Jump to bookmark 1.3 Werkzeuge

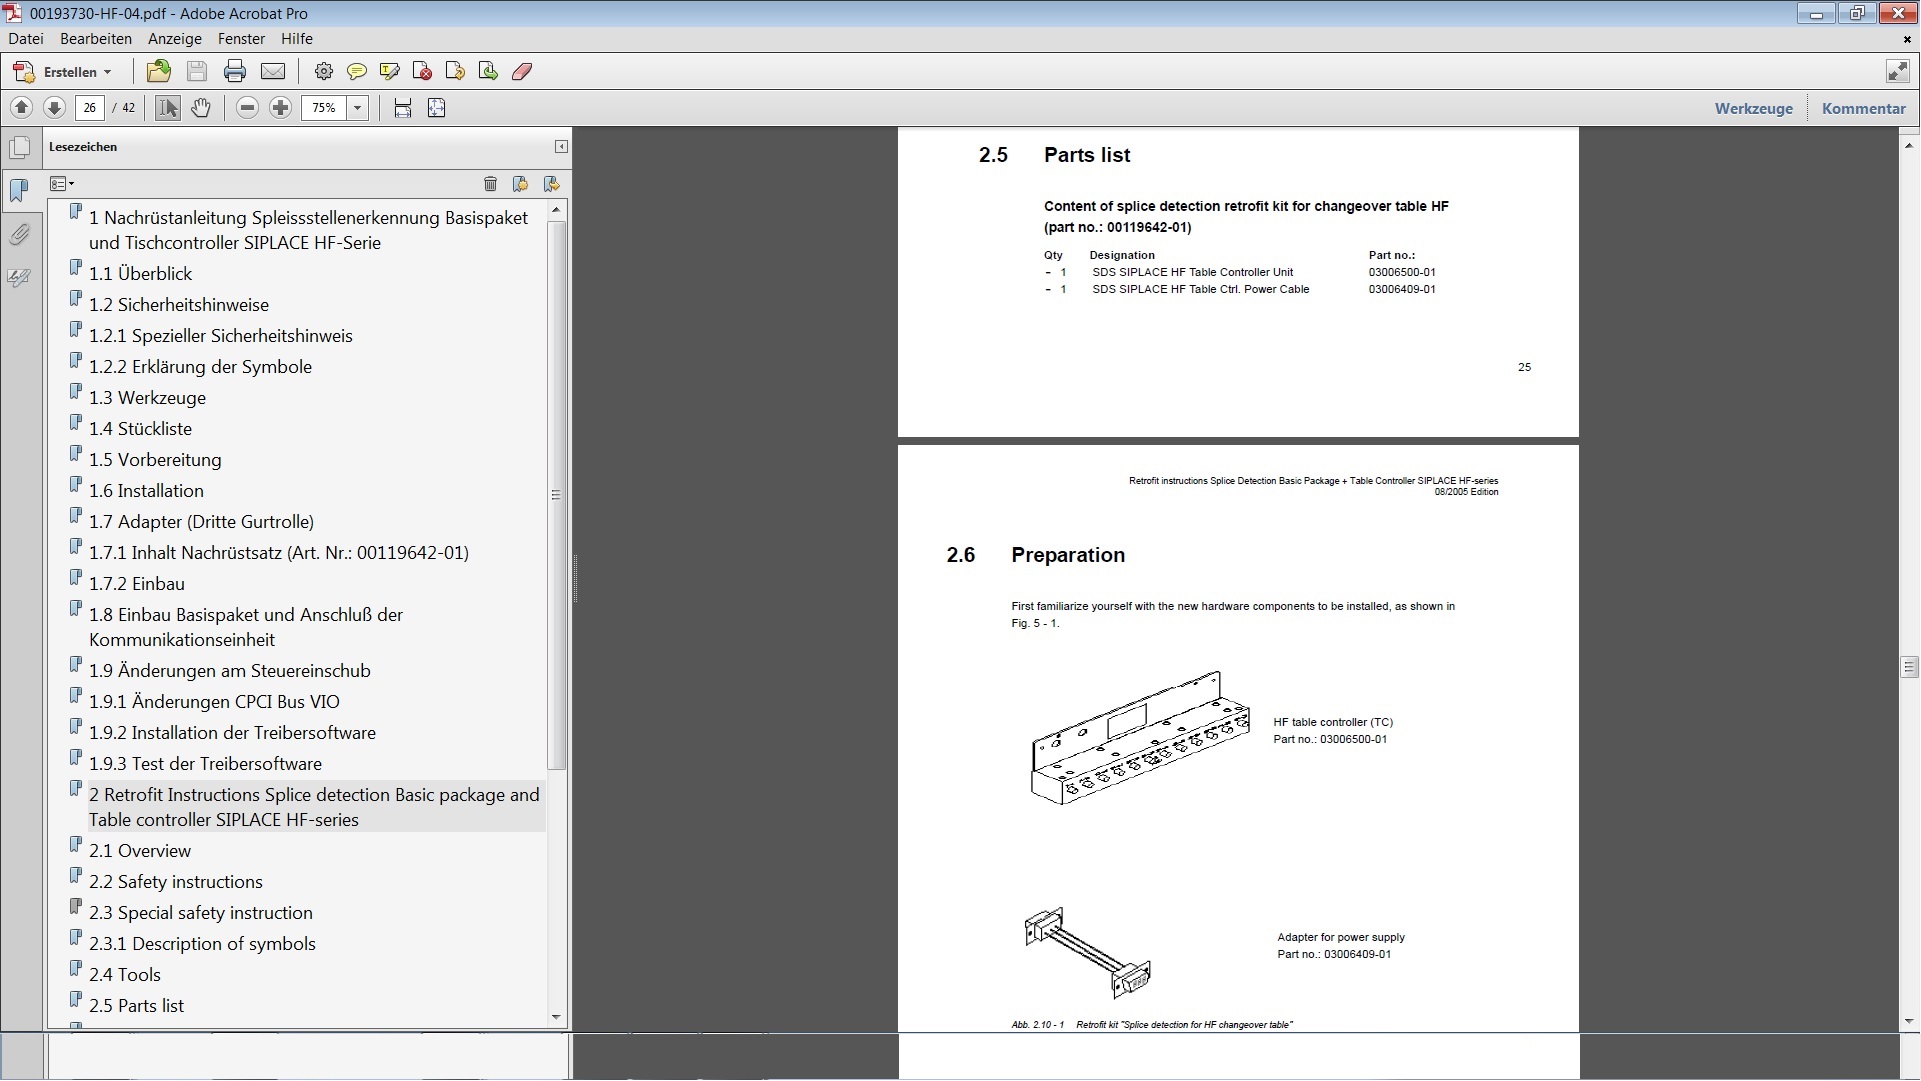[x=147, y=398]
